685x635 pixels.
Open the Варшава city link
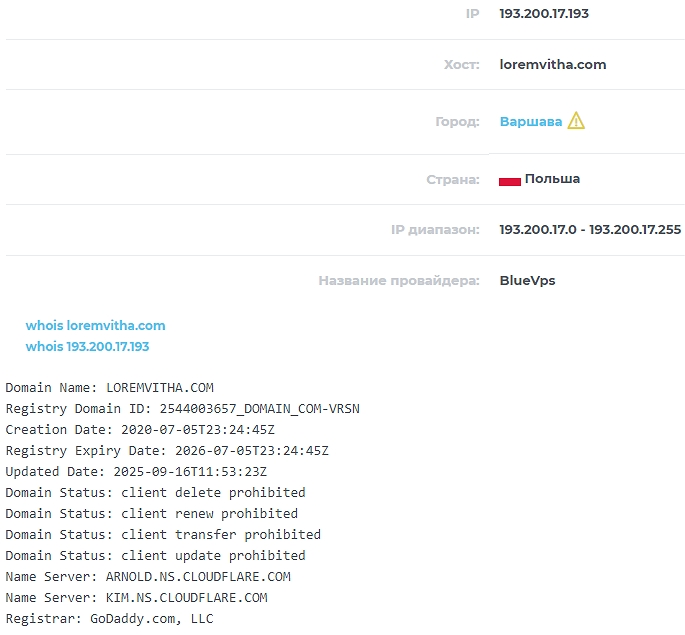tap(531, 121)
